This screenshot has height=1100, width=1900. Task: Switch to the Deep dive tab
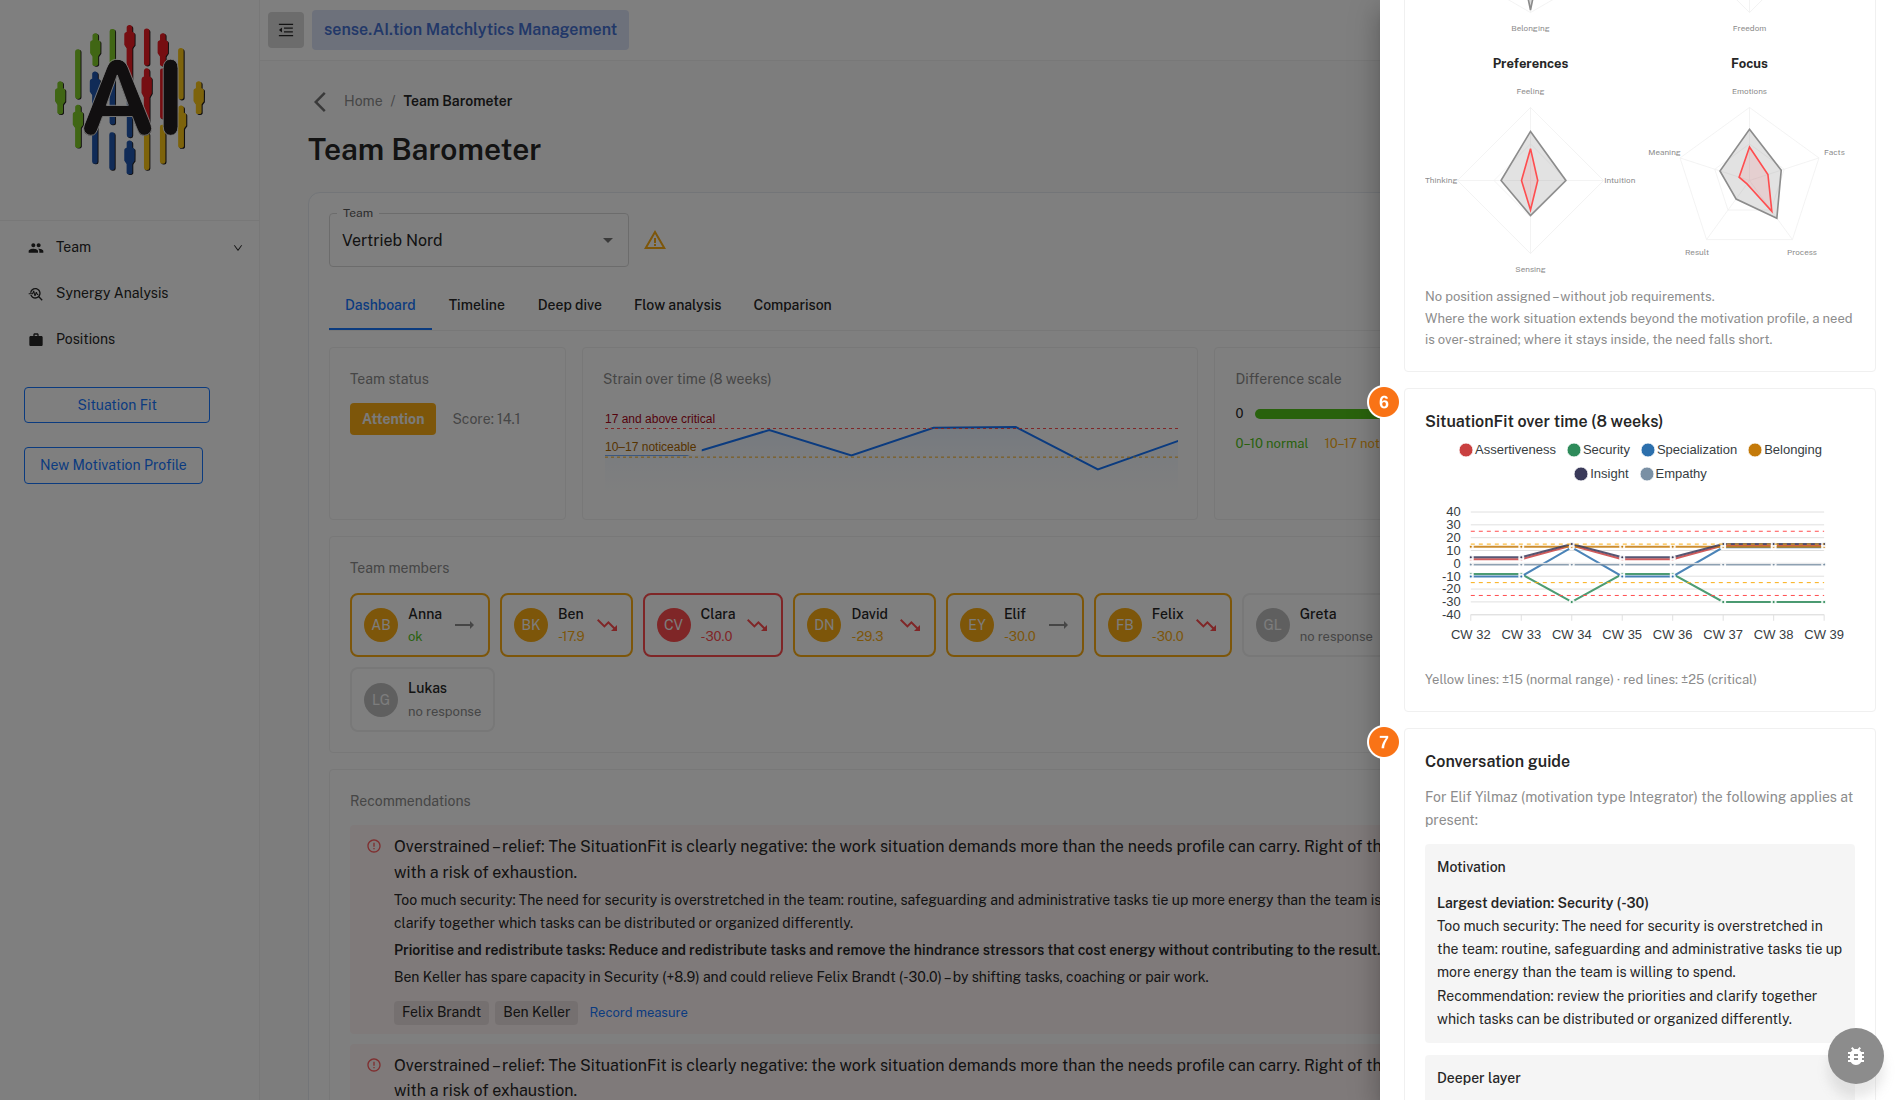(570, 305)
